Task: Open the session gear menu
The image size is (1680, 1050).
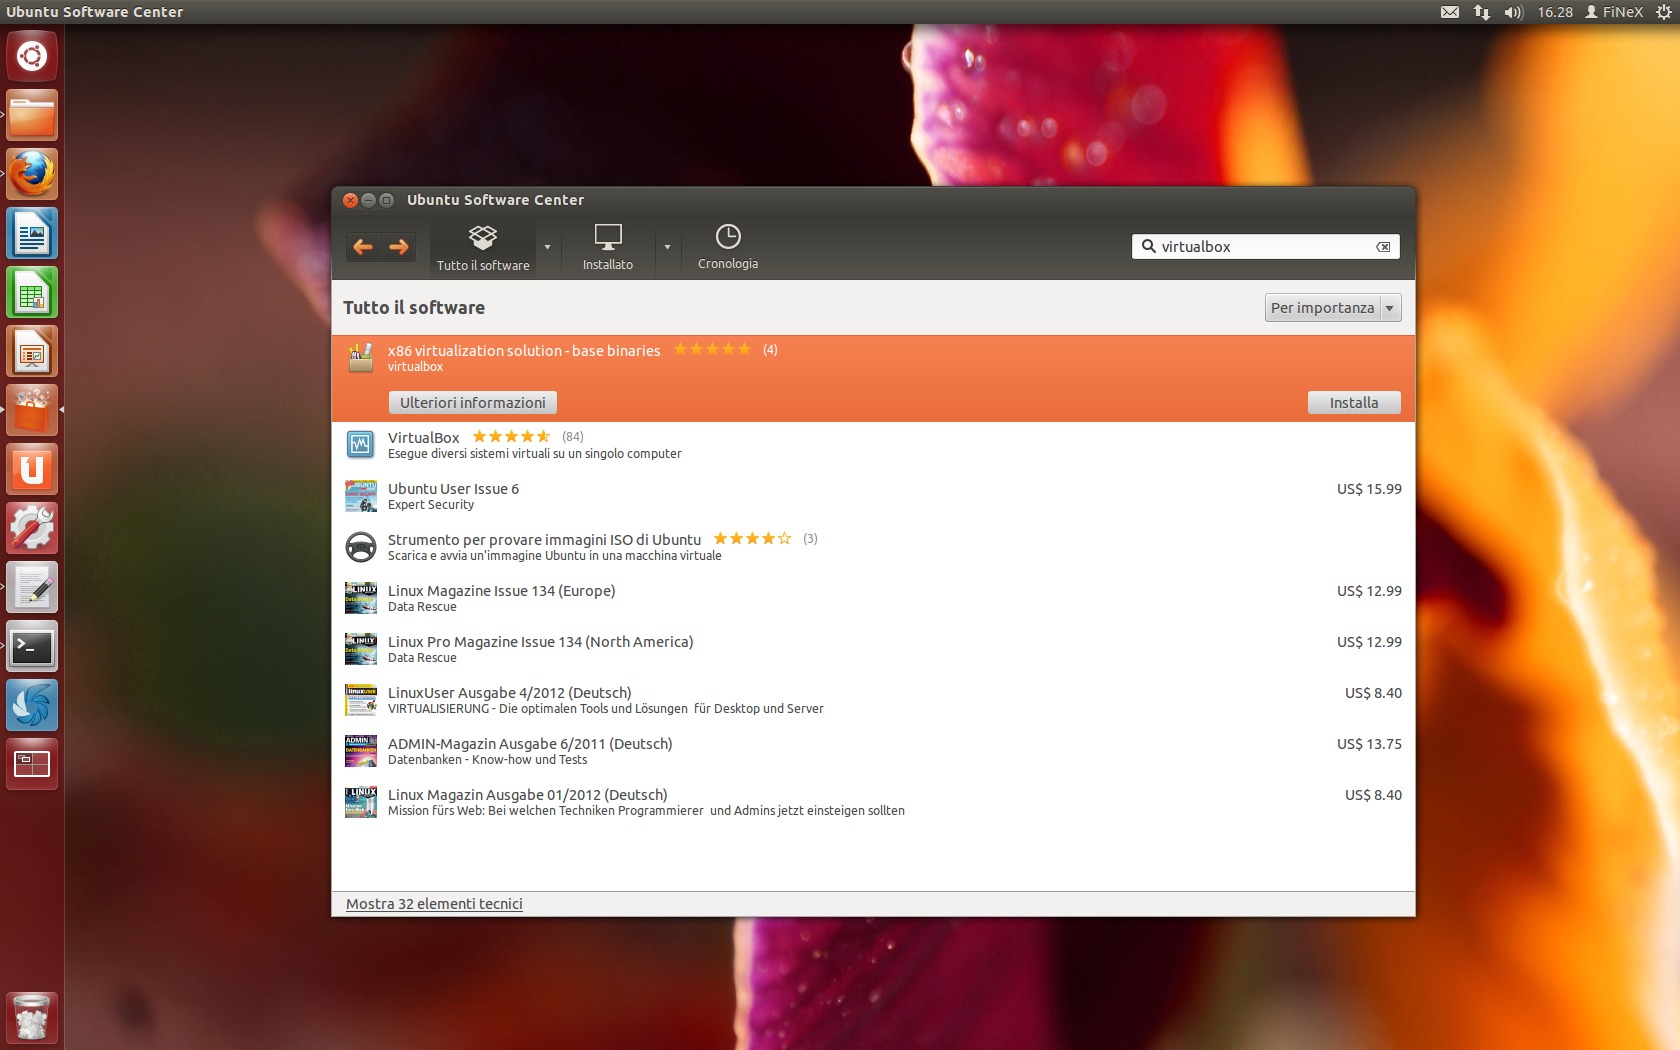Action: (1664, 12)
